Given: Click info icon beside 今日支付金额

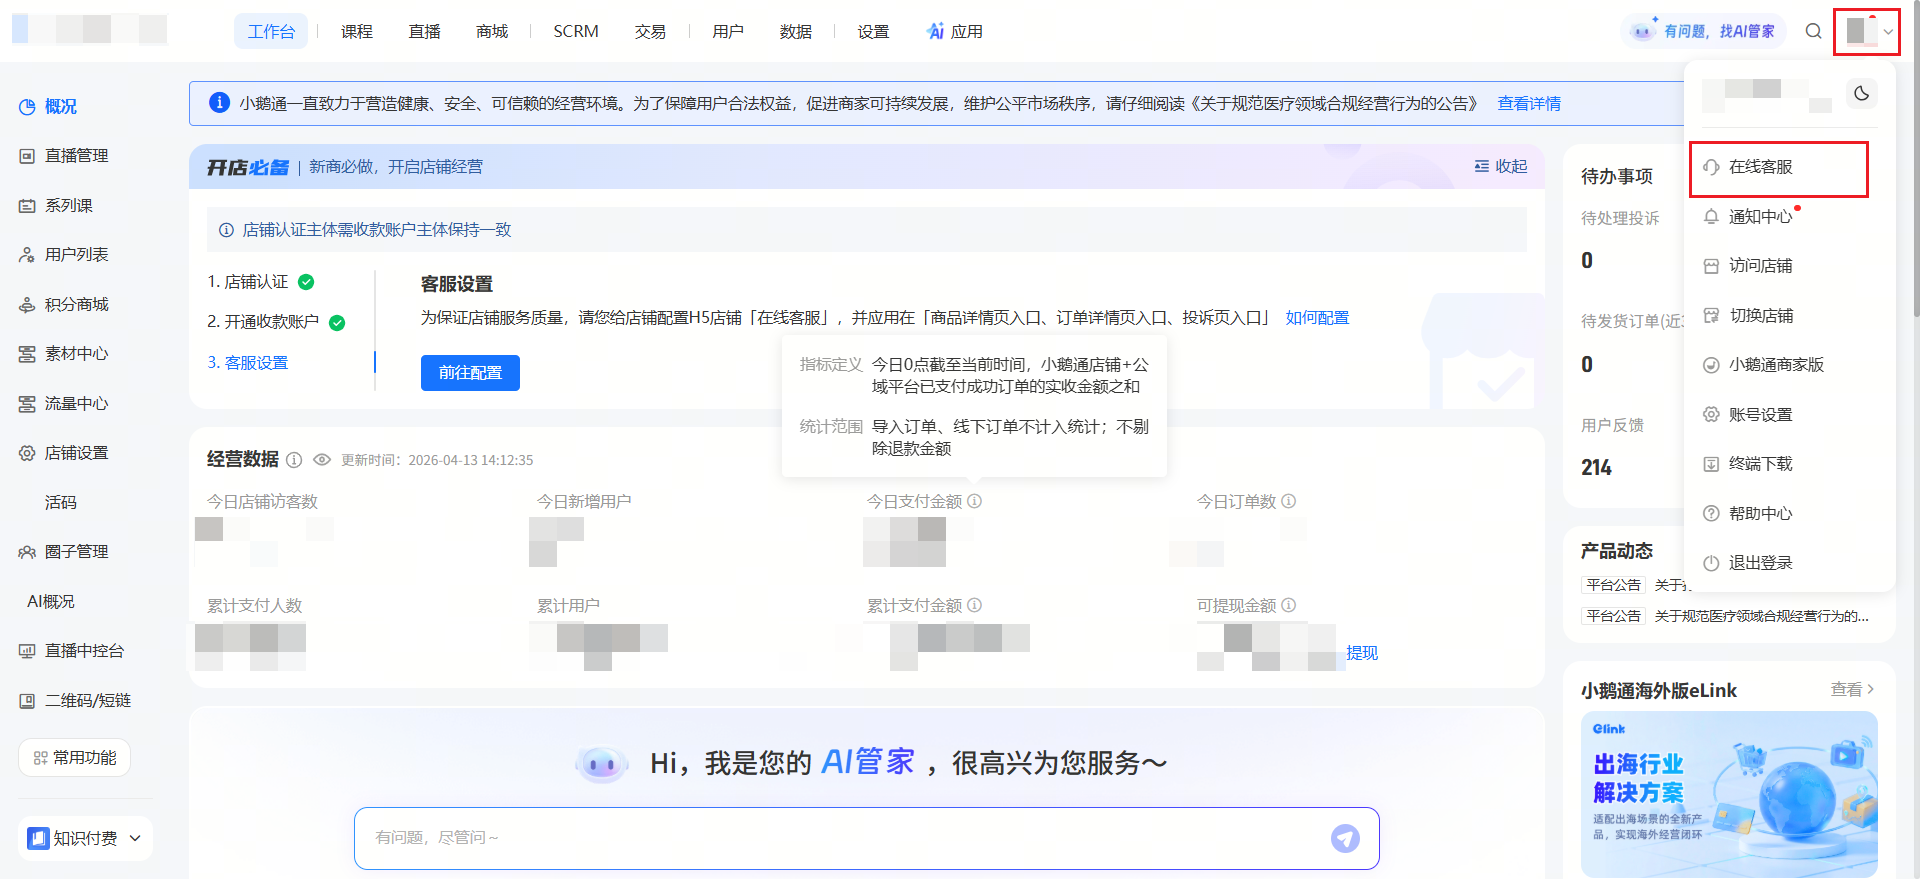Looking at the screenshot, I should coord(975,501).
